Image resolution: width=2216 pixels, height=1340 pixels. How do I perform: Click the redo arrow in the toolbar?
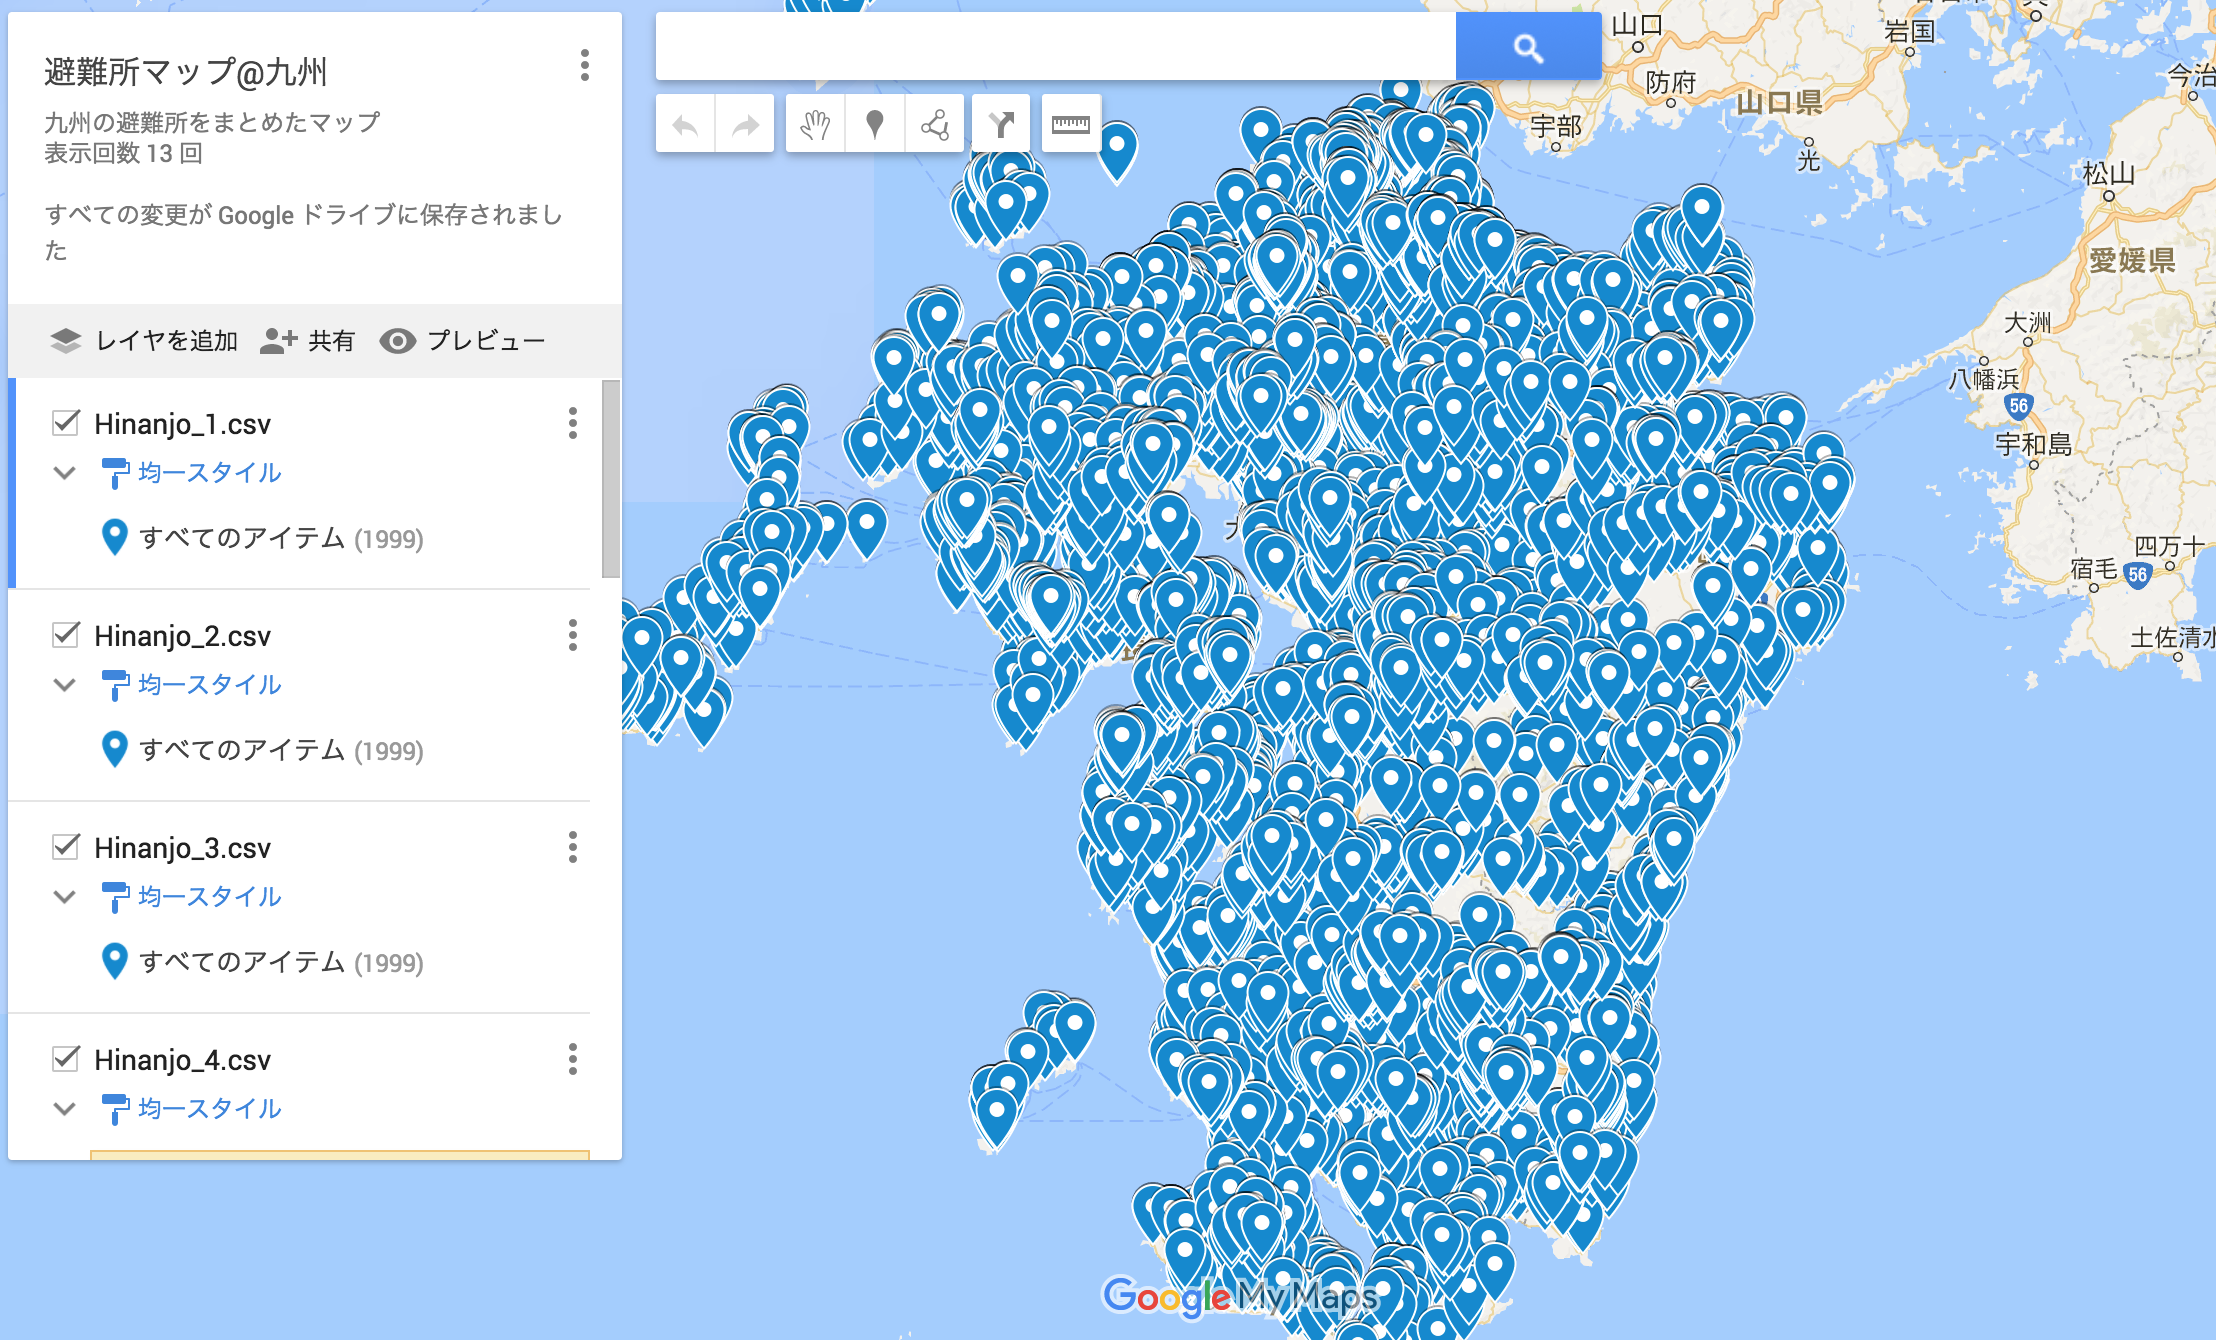point(745,125)
